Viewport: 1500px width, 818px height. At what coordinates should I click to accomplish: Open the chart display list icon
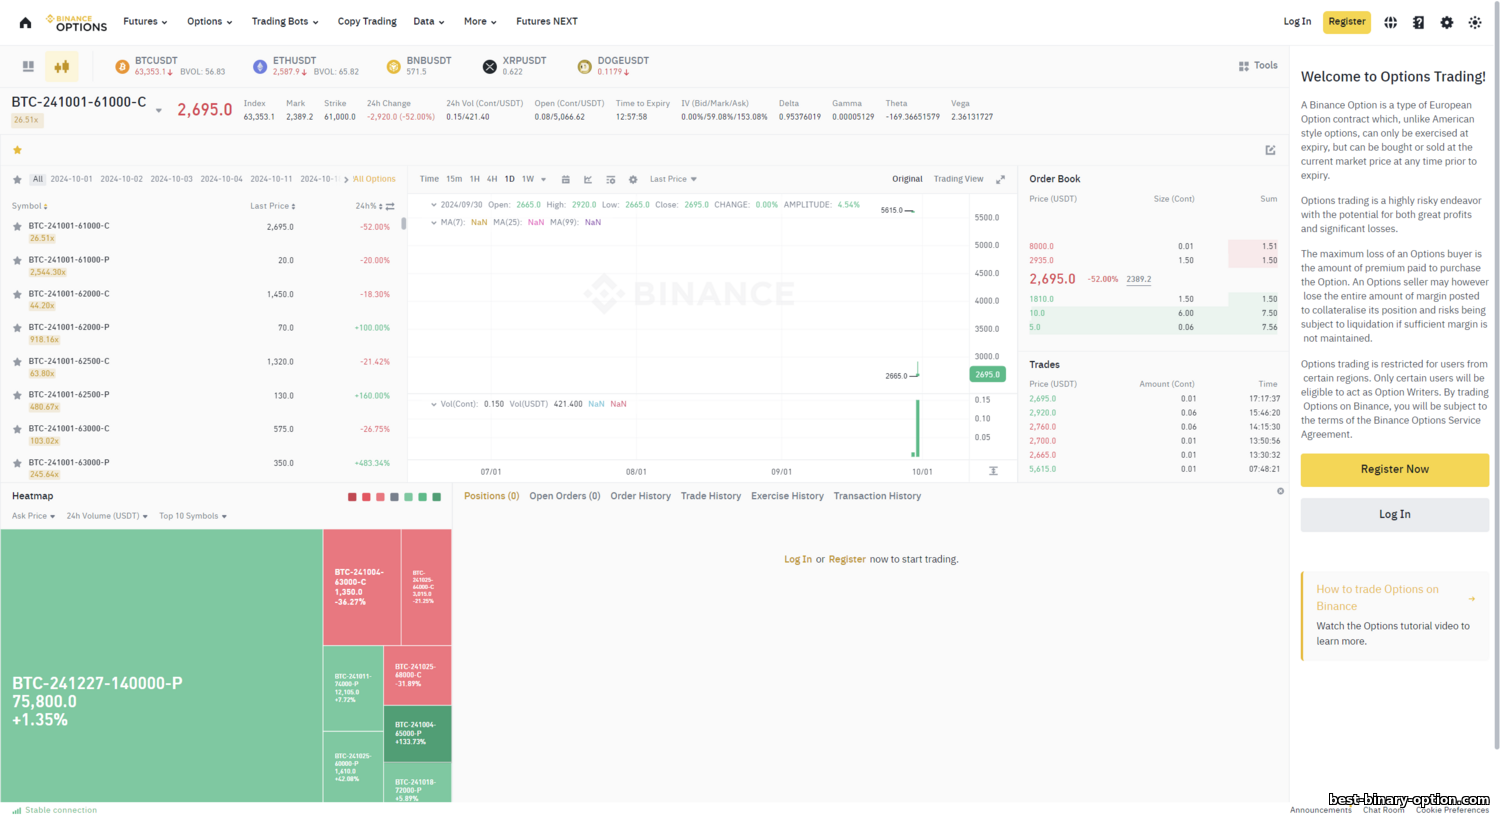(610, 180)
